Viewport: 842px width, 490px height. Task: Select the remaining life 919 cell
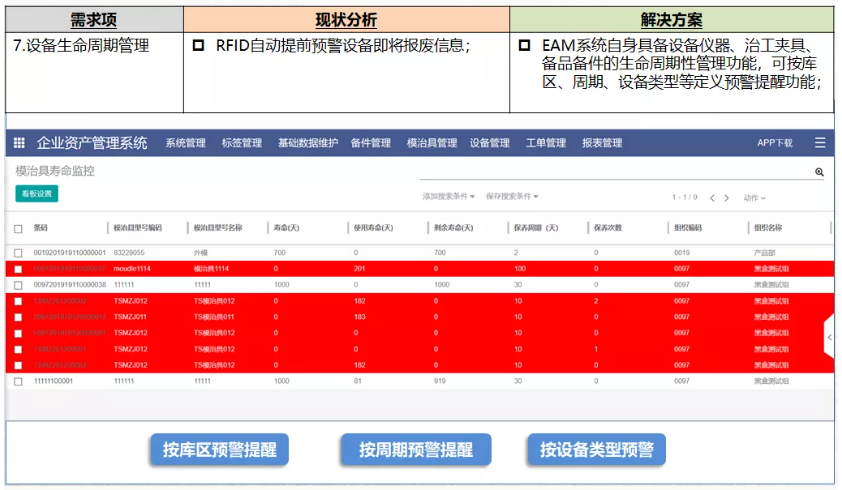coord(440,381)
